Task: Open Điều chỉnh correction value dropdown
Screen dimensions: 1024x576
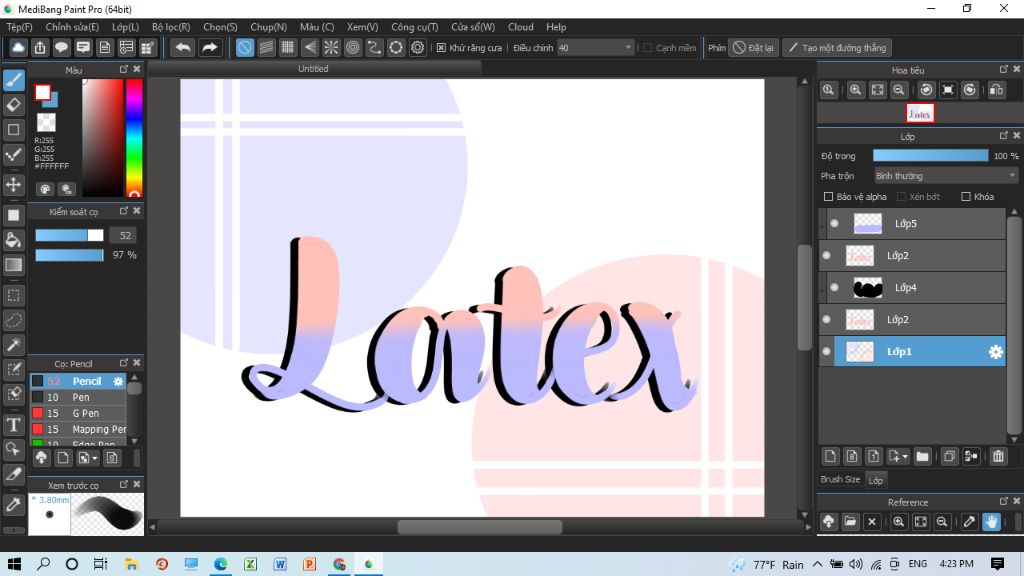Action: (x=595, y=48)
